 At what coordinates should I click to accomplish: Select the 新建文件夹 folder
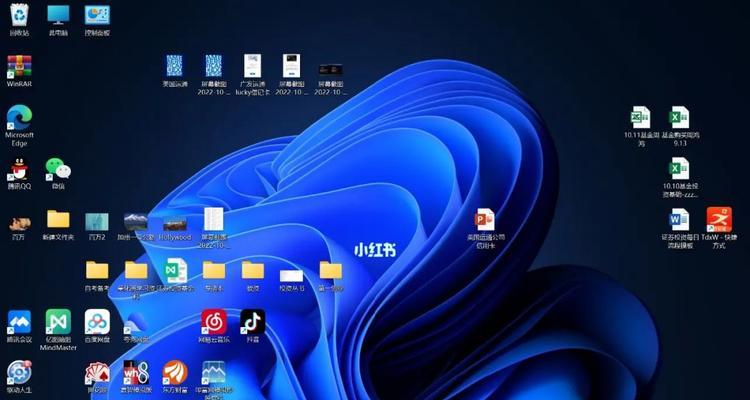tap(58, 220)
